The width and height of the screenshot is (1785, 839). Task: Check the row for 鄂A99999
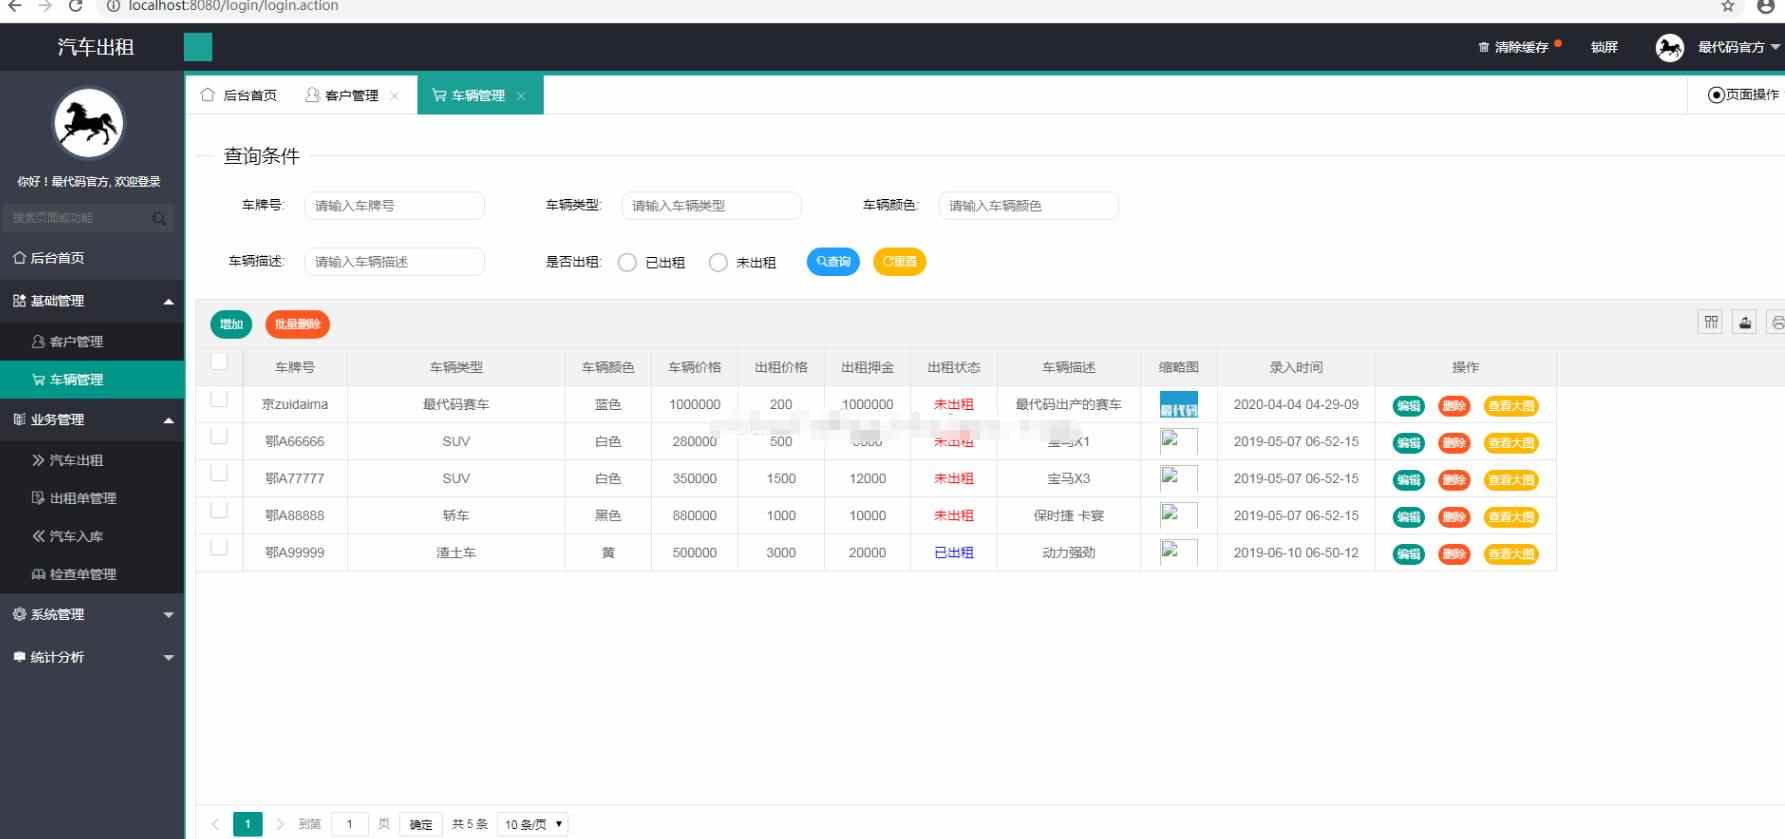click(x=219, y=547)
